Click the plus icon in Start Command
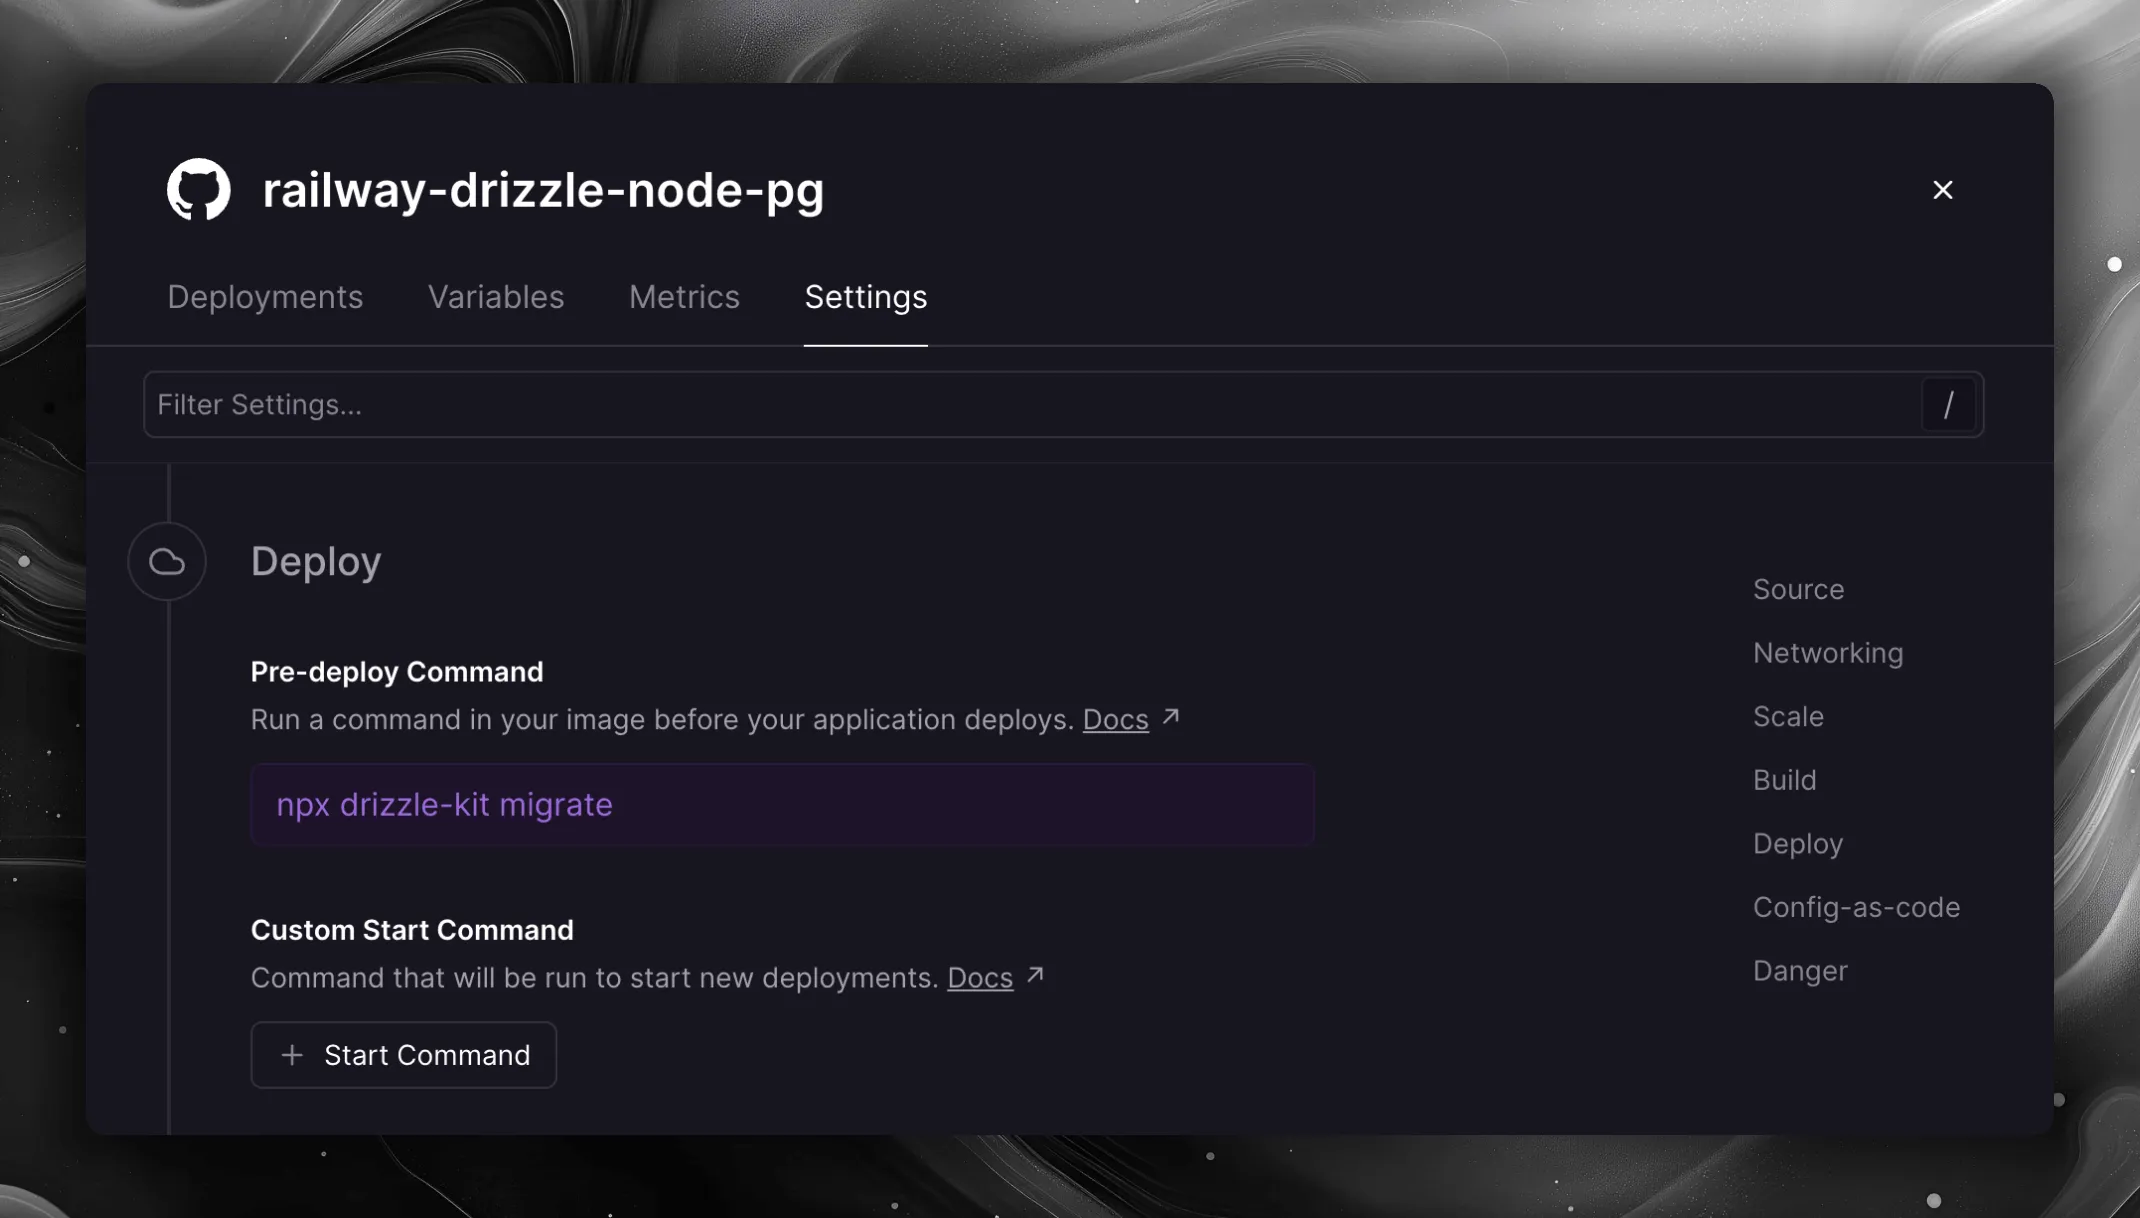The image size is (2140, 1218). (x=292, y=1055)
